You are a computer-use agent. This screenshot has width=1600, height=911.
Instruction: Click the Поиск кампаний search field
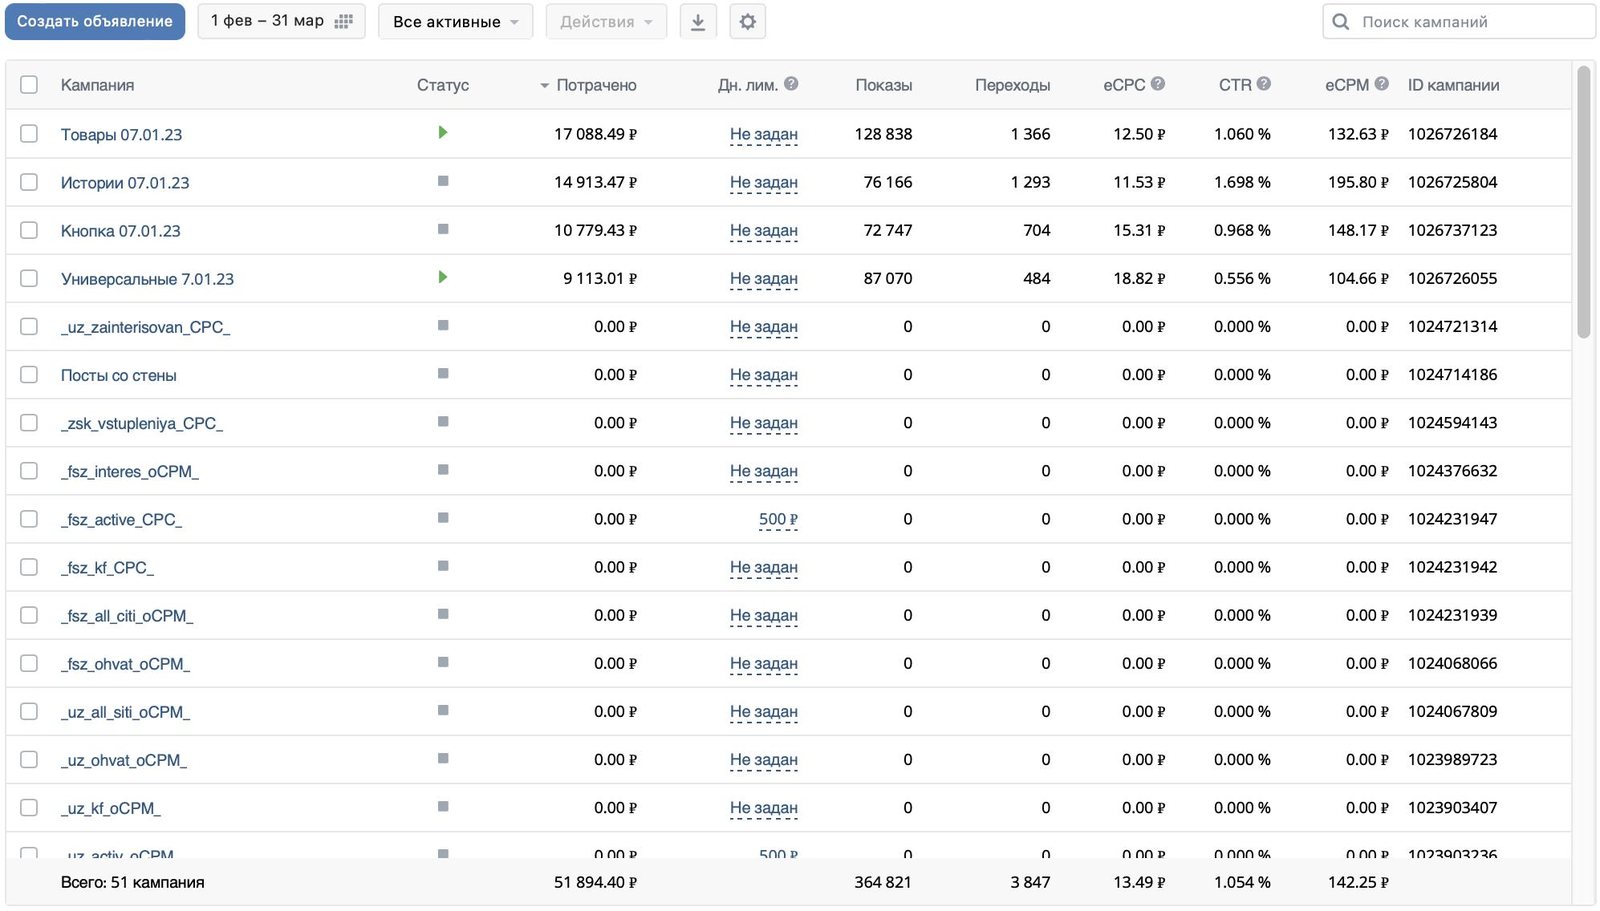point(1458,21)
